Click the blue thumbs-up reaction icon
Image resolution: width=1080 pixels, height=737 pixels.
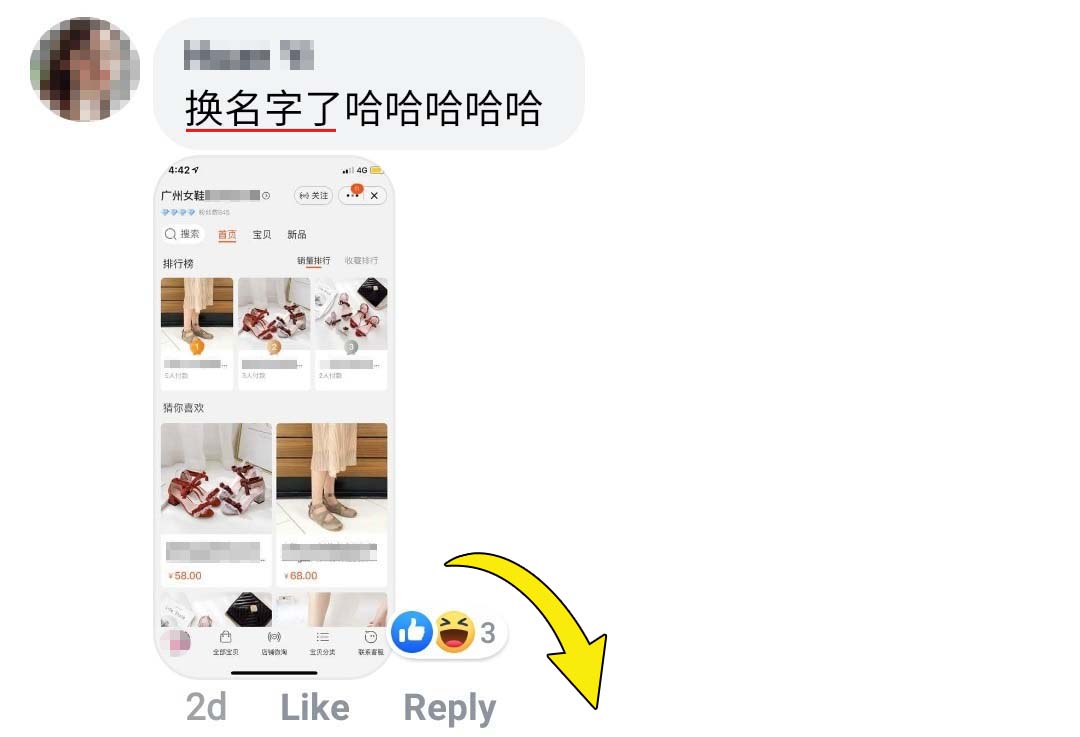click(412, 632)
